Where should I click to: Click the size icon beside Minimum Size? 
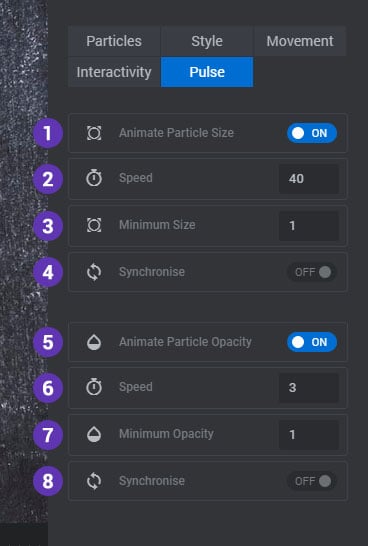pyautogui.click(x=94, y=225)
